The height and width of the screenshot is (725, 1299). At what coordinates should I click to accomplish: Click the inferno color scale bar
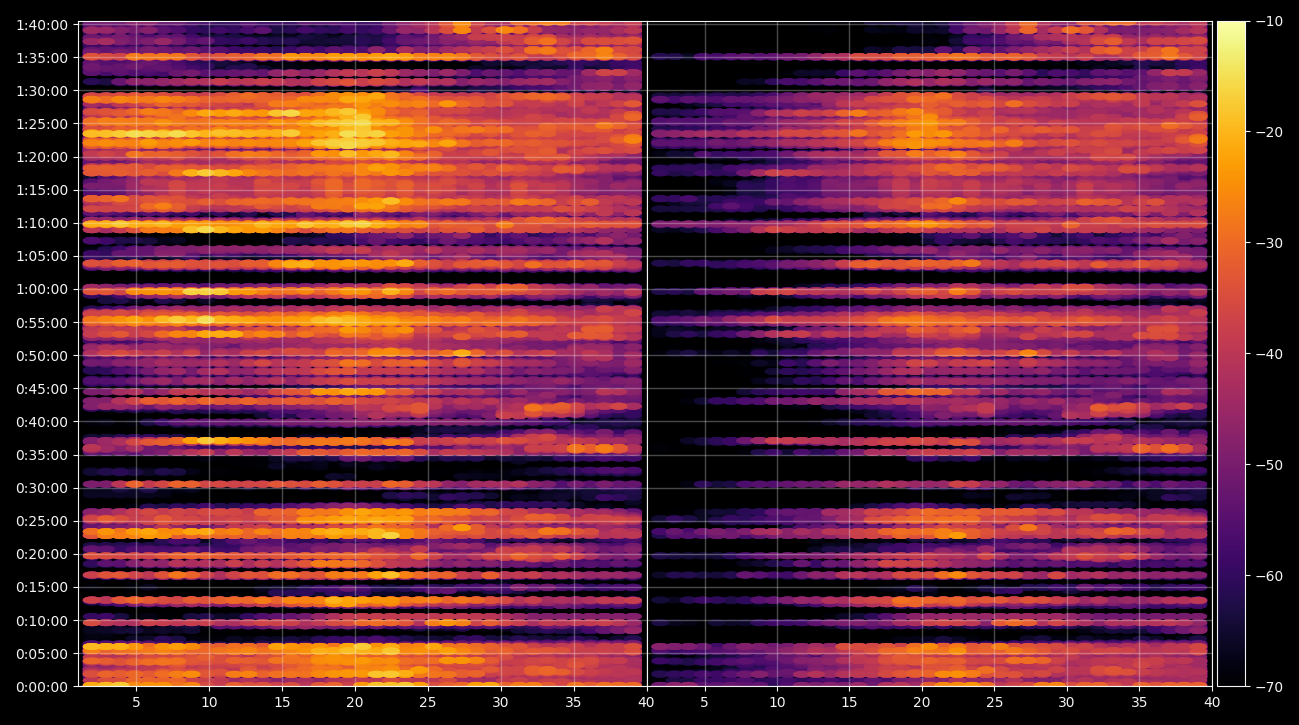coord(1231,354)
